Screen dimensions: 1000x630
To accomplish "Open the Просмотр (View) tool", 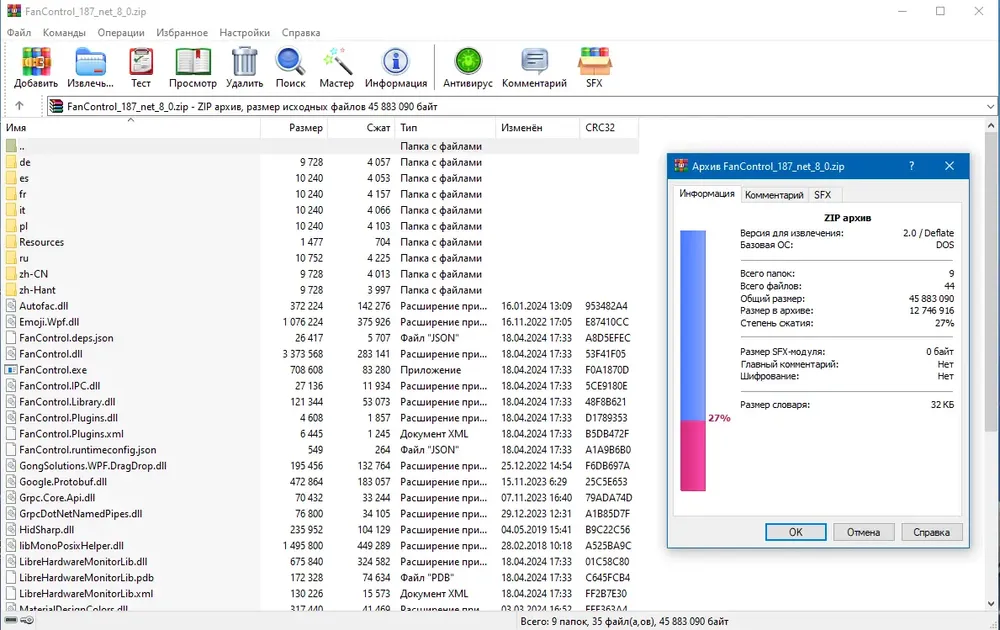I will click(x=193, y=67).
